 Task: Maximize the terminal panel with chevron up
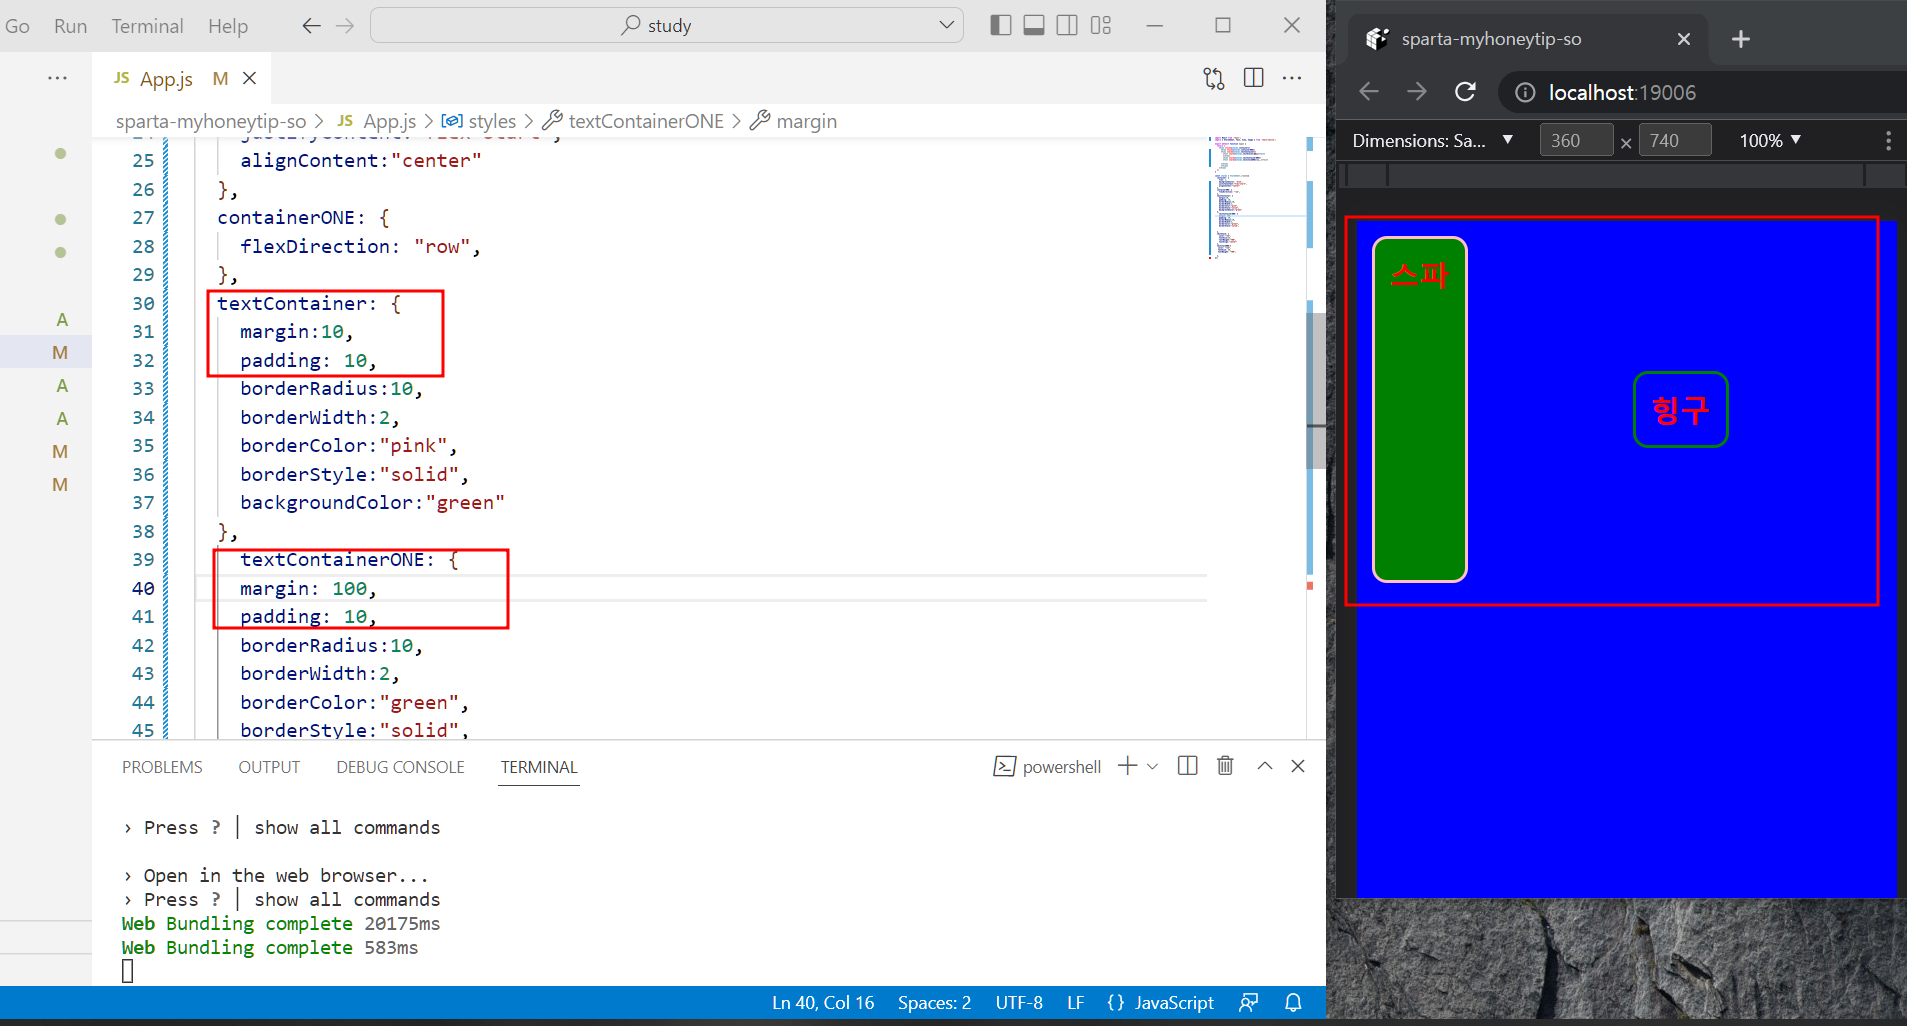[x=1265, y=766]
